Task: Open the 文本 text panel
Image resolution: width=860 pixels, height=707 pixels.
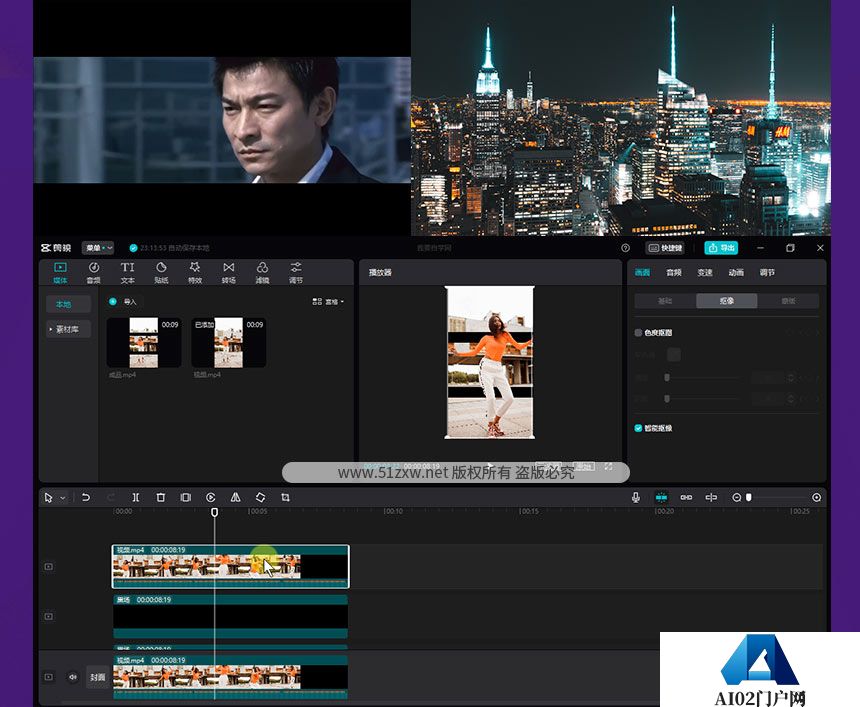Action: 127,273
